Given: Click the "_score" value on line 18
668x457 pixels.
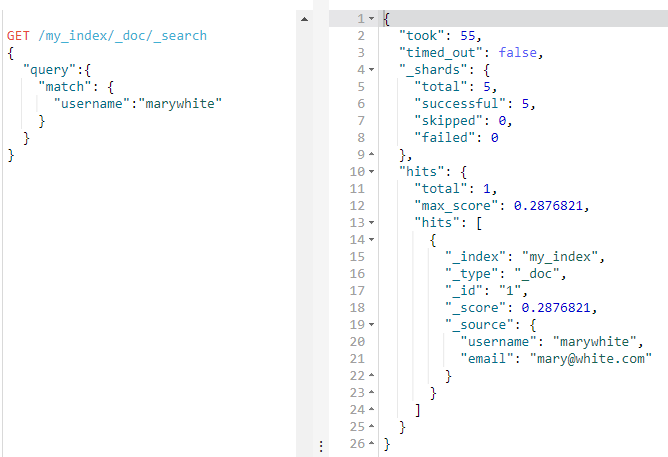Looking at the screenshot, I should click(x=556, y=308).
